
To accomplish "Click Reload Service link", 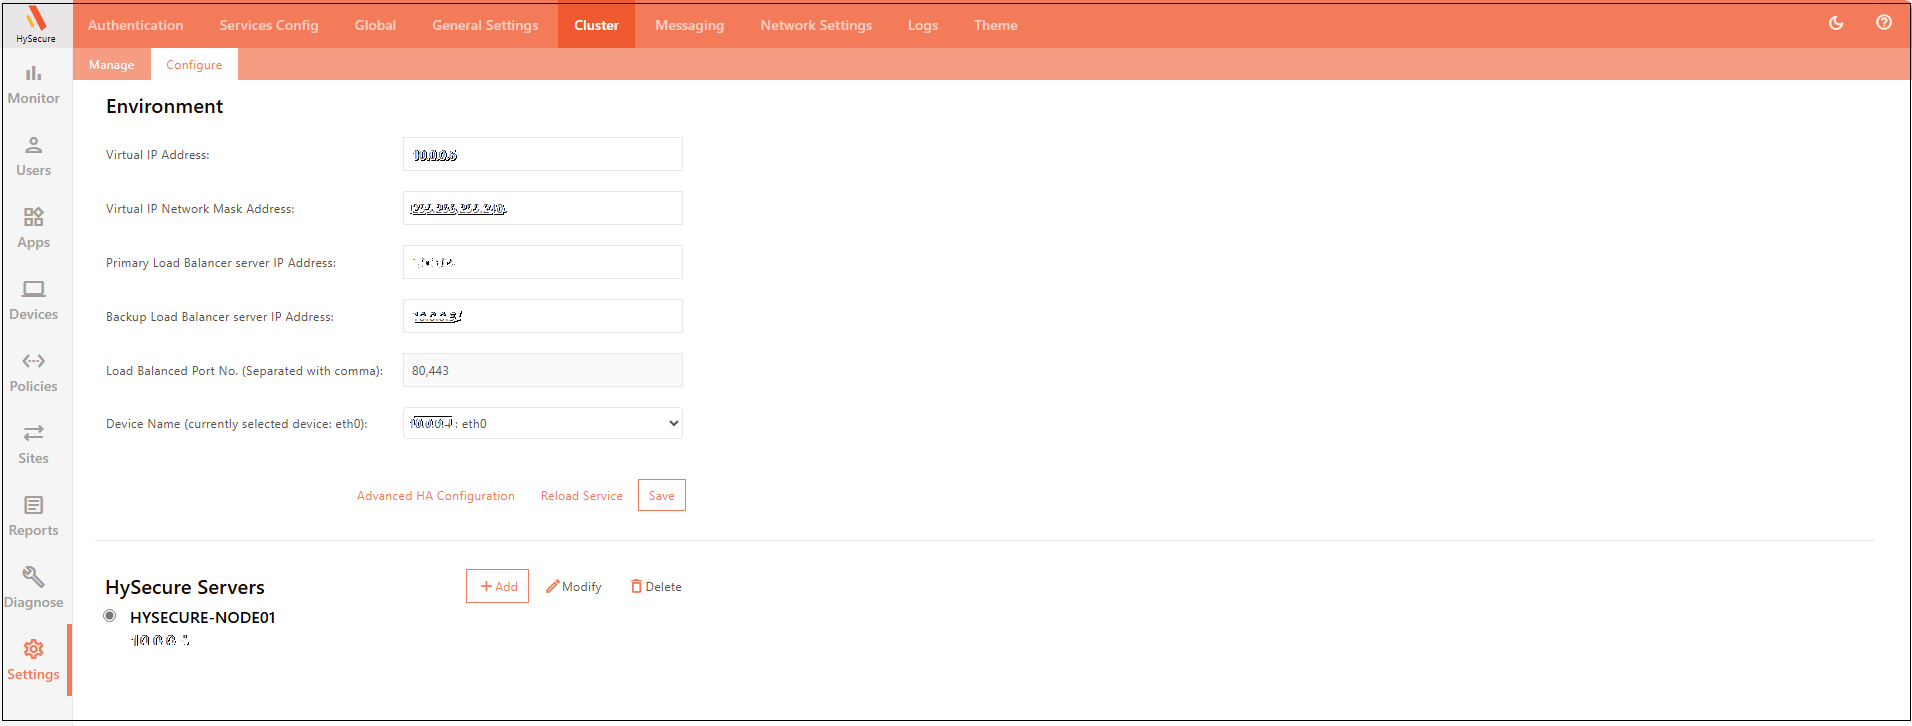I will [x=581, y=496].
